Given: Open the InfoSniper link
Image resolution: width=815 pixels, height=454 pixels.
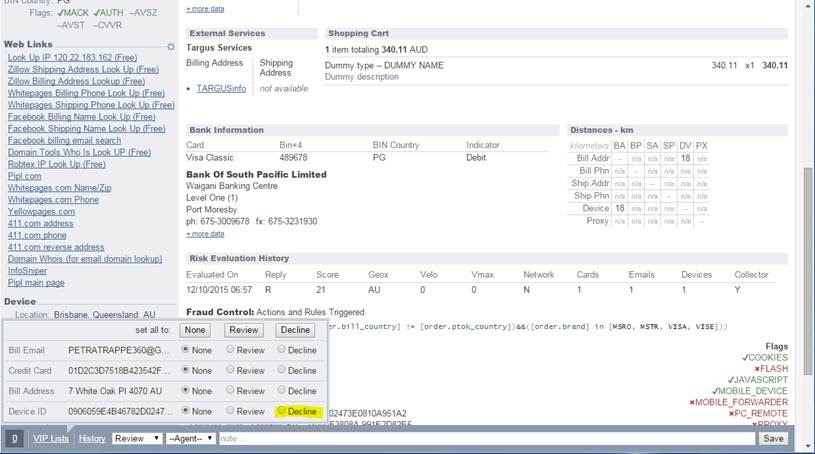Looking at the screenshot, I should click(x=27, y=271).
